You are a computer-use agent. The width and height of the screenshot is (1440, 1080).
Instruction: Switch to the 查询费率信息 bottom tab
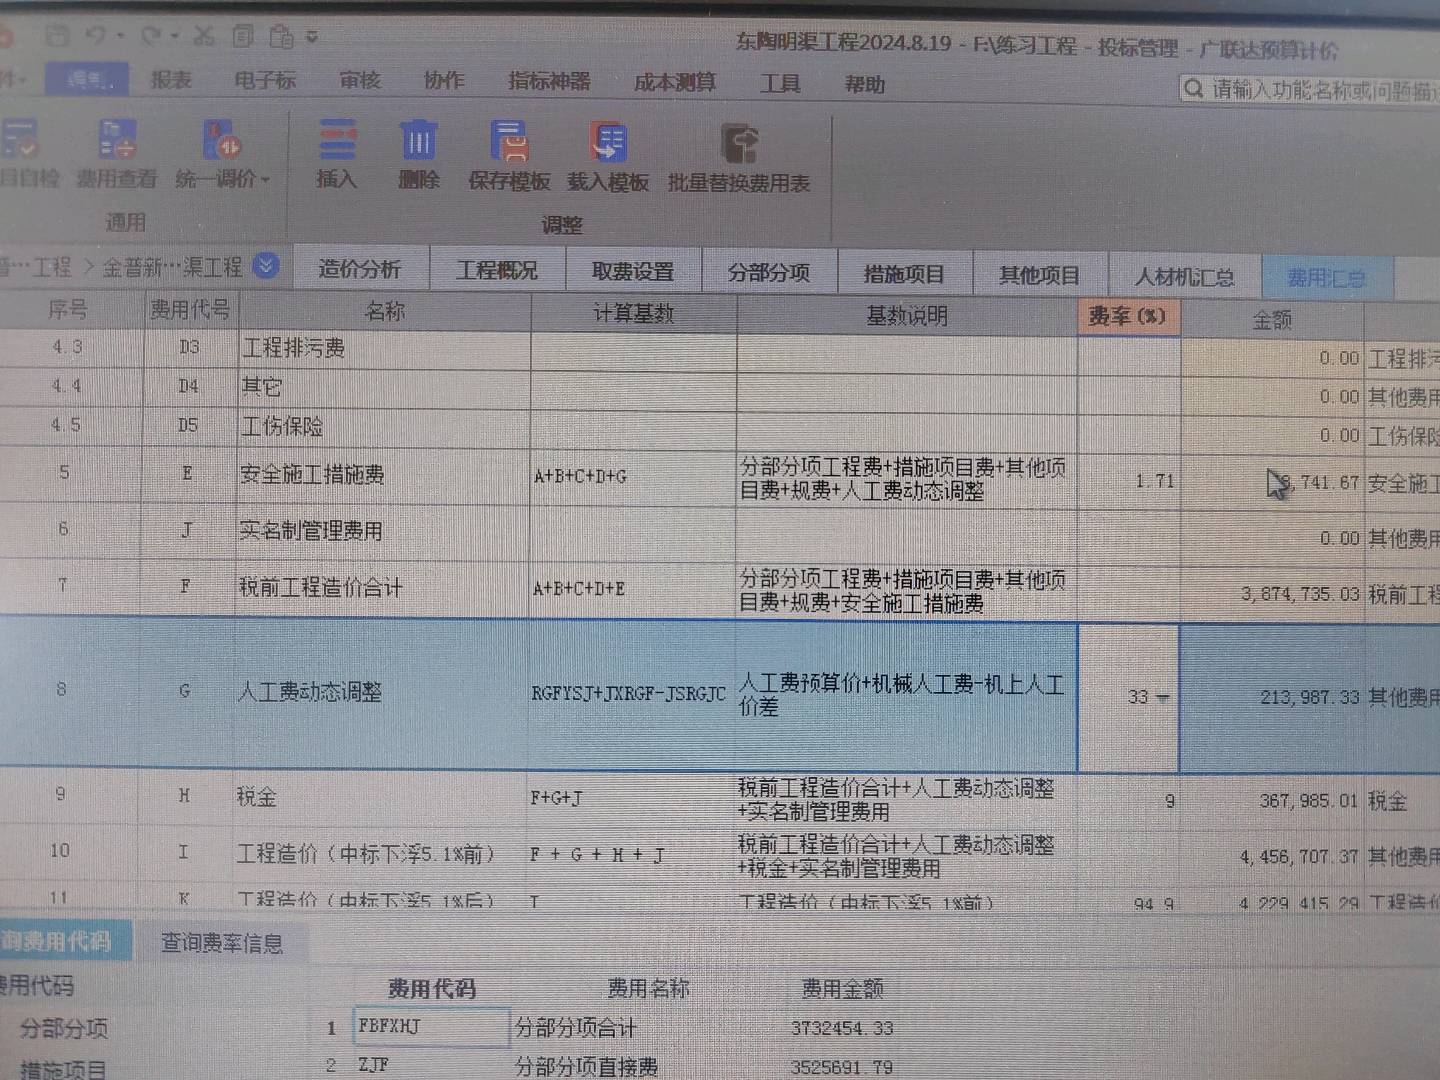[x=222, y=943]
